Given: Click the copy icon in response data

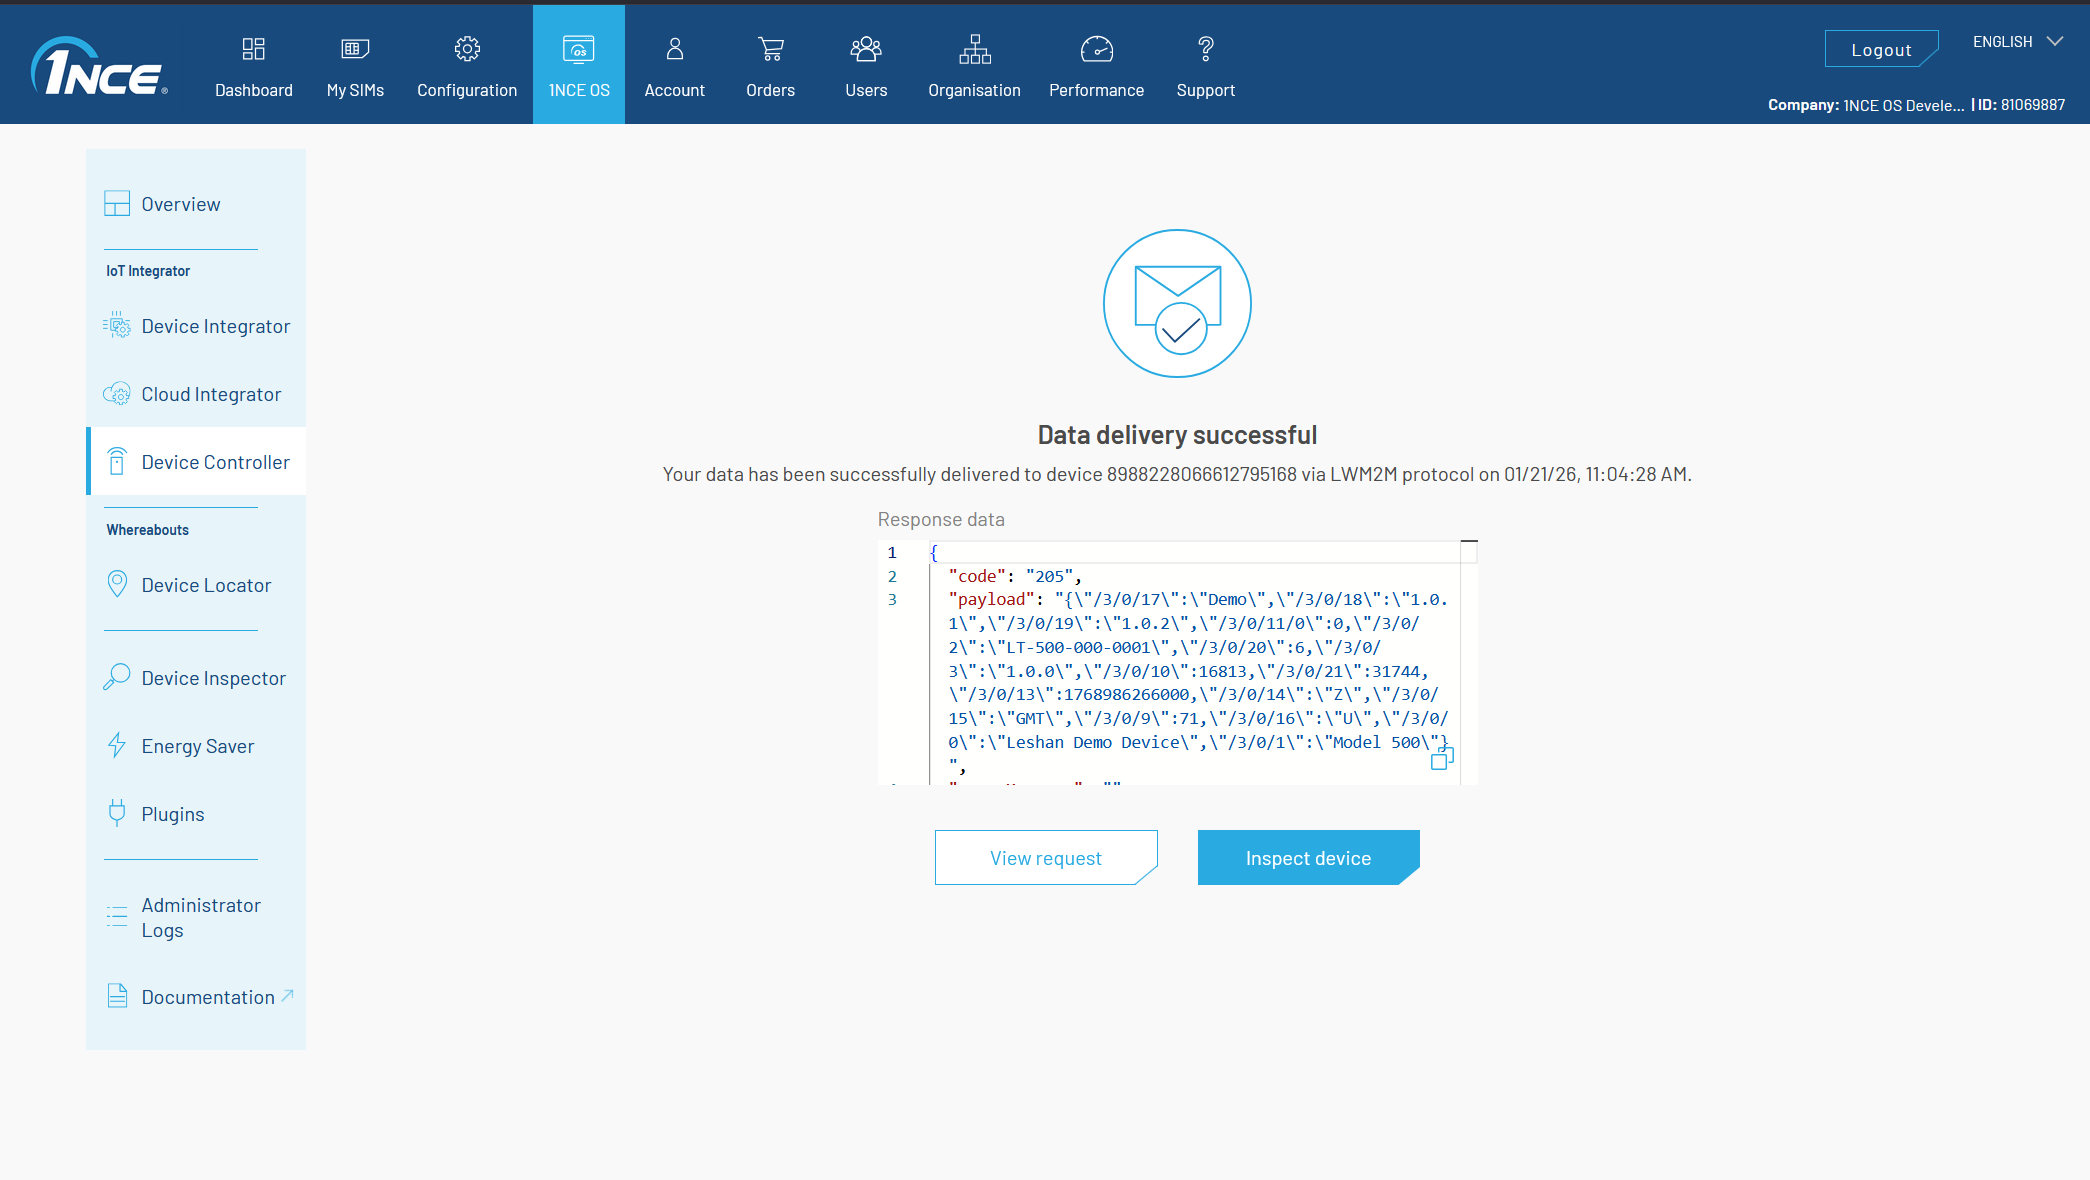Looking at the screenshot, I should tap(1441, 759).
